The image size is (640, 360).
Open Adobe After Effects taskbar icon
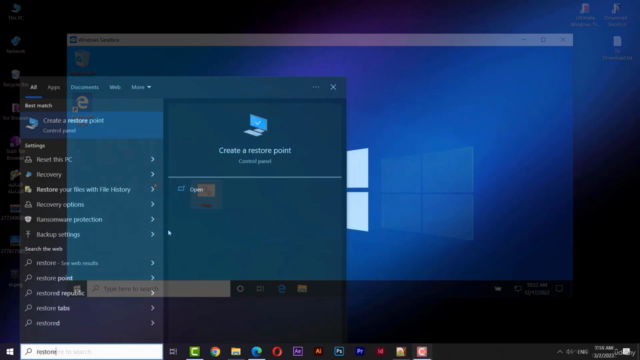(x=298, y=351)
